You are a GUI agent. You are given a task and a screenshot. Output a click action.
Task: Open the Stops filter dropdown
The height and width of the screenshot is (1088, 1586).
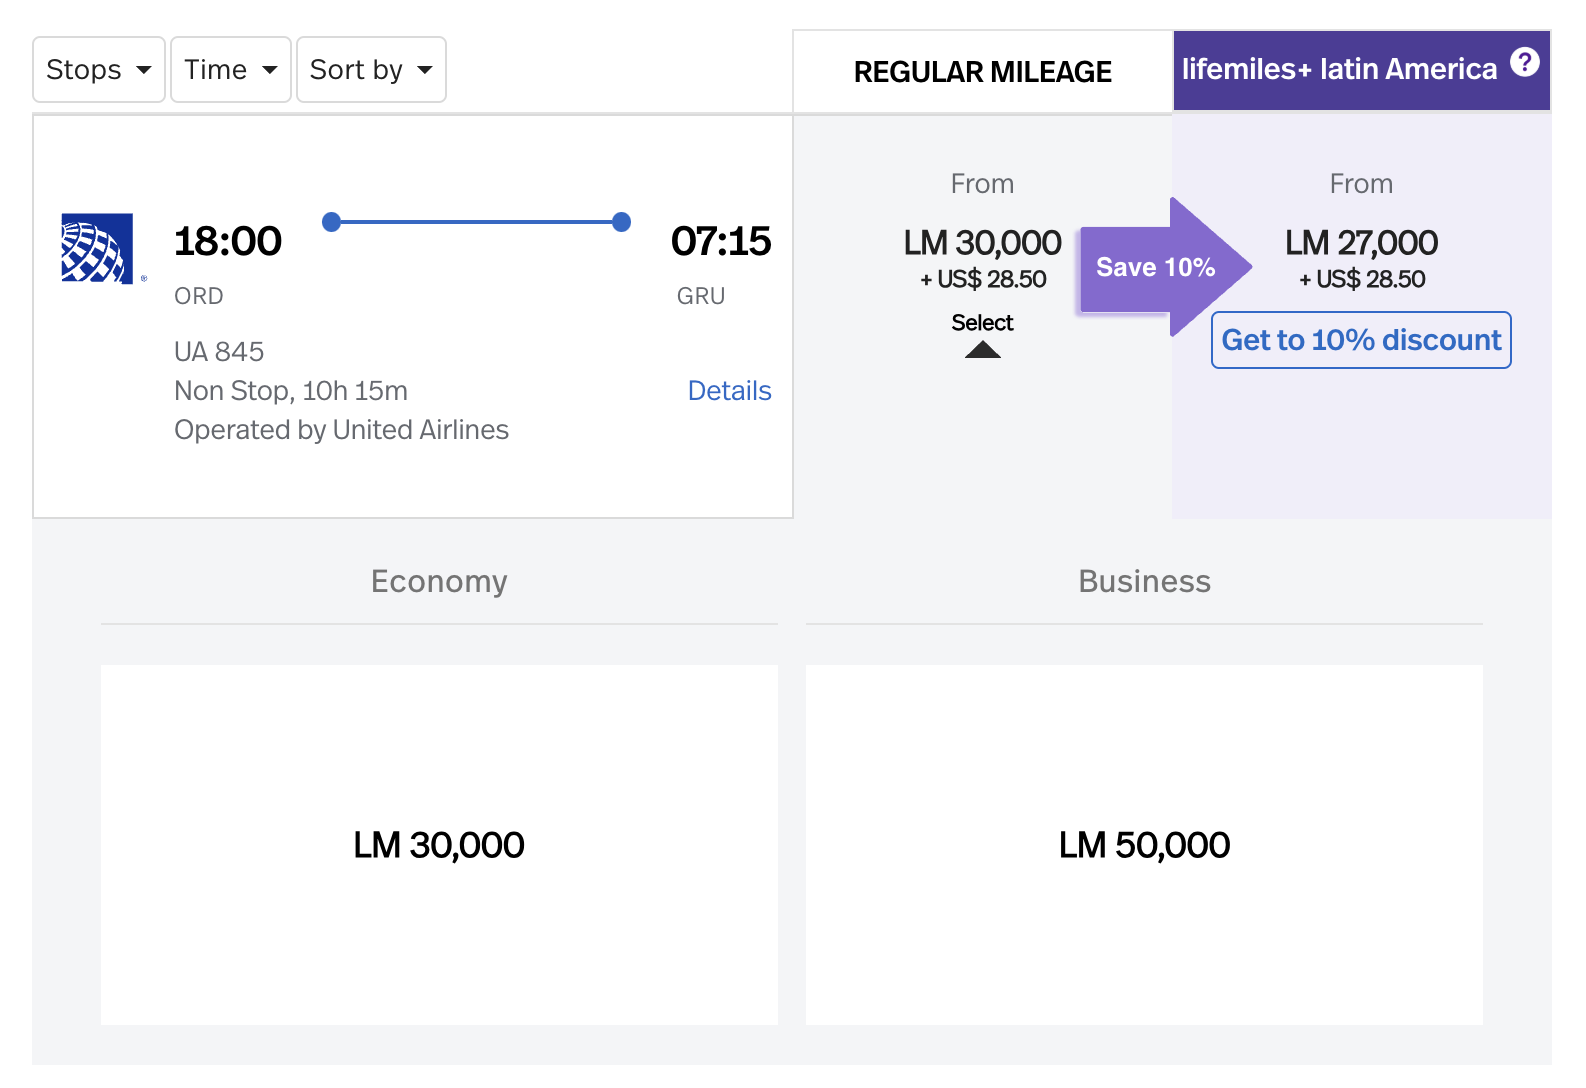99,70
